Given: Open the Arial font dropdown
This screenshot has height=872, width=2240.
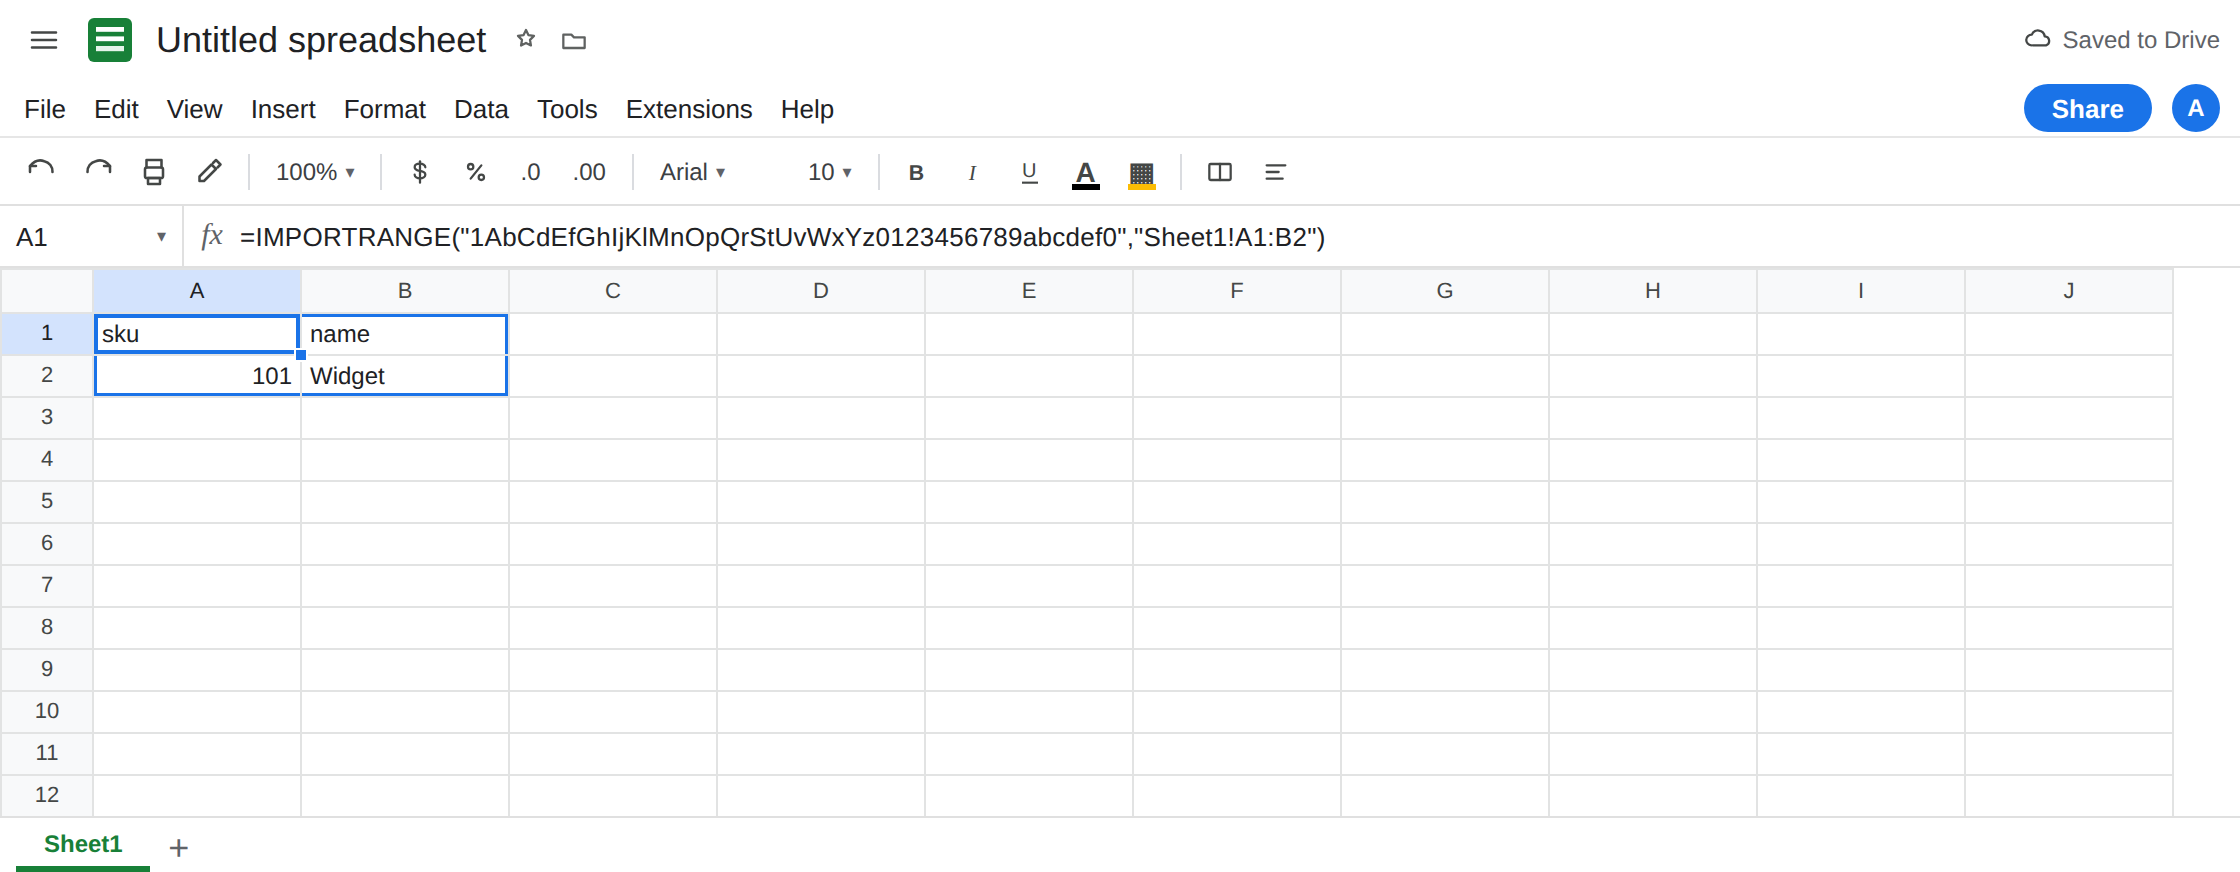Looking at the screenshot, I should click(693, 172).
